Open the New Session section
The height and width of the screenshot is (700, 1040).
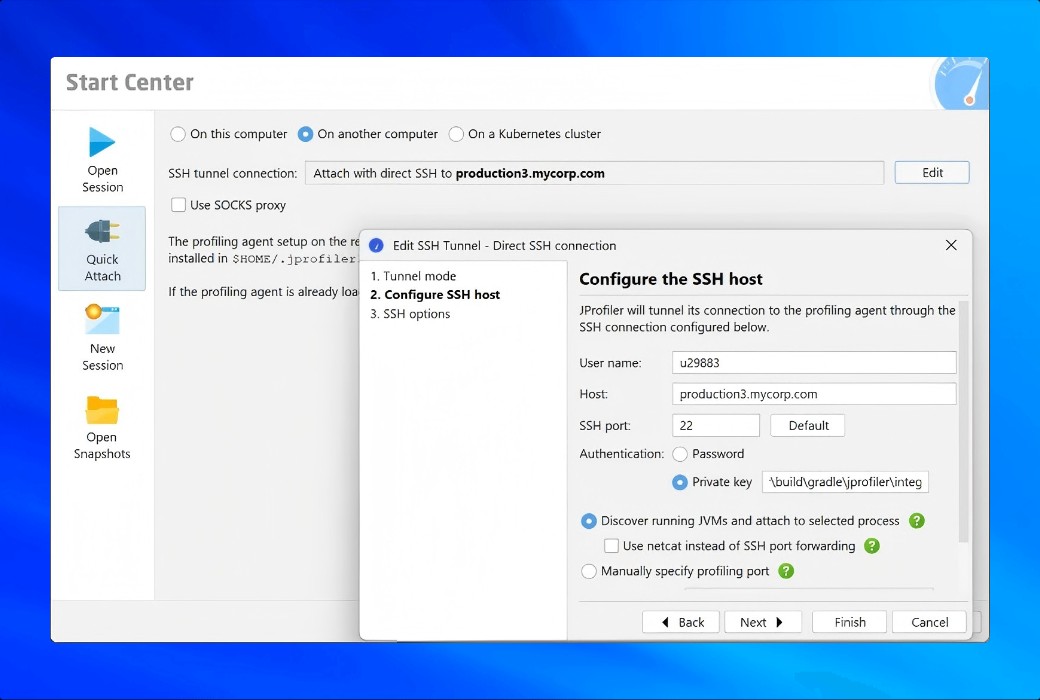point(102,338)
